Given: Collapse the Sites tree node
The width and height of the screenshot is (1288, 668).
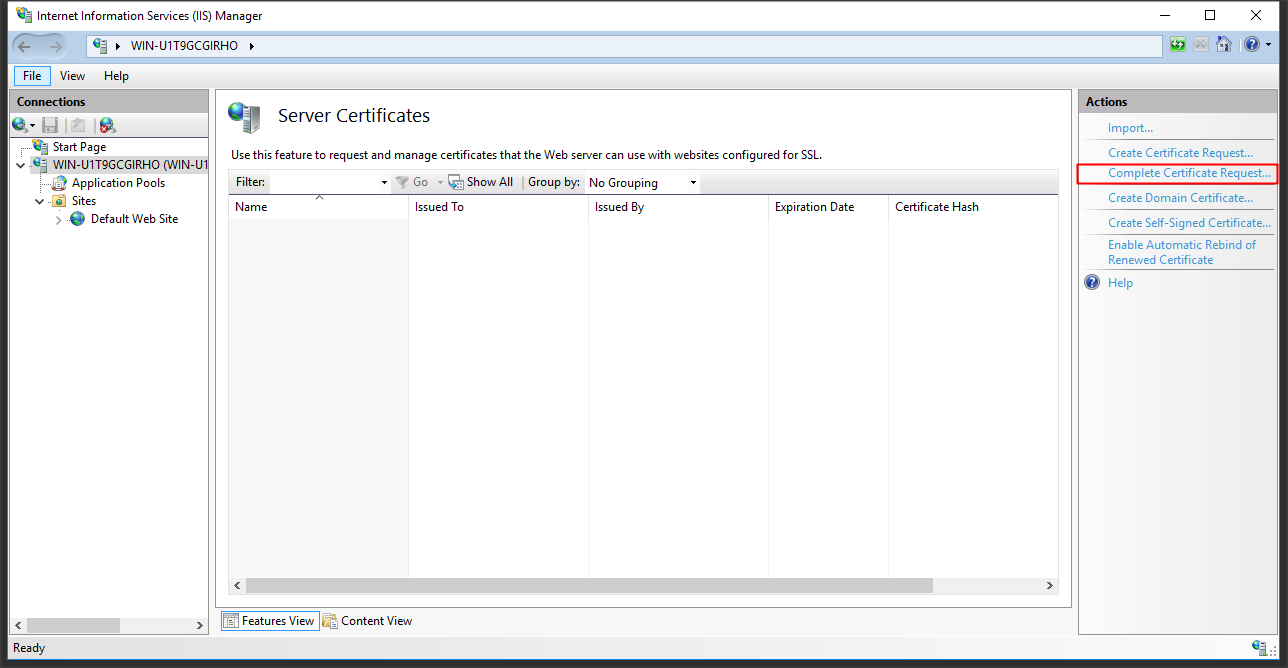Looking at the screenshot, I should pyautogui.click(x=40, y=201).
